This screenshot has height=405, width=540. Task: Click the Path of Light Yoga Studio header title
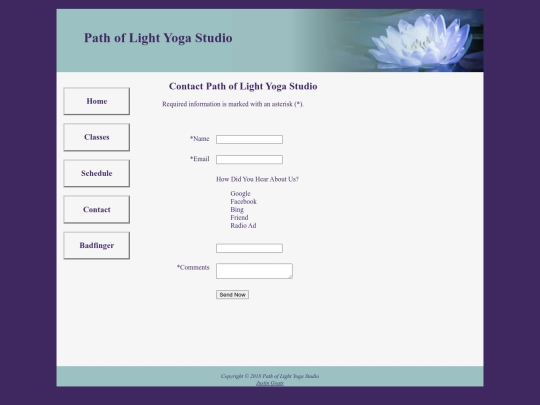[158, 38]
